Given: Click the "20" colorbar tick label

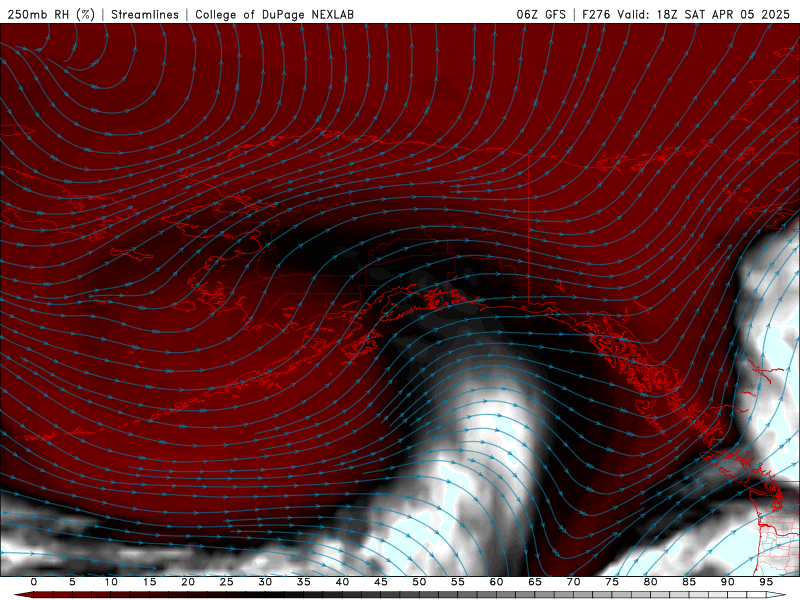Looking at the screenshot, I should 188,582.
